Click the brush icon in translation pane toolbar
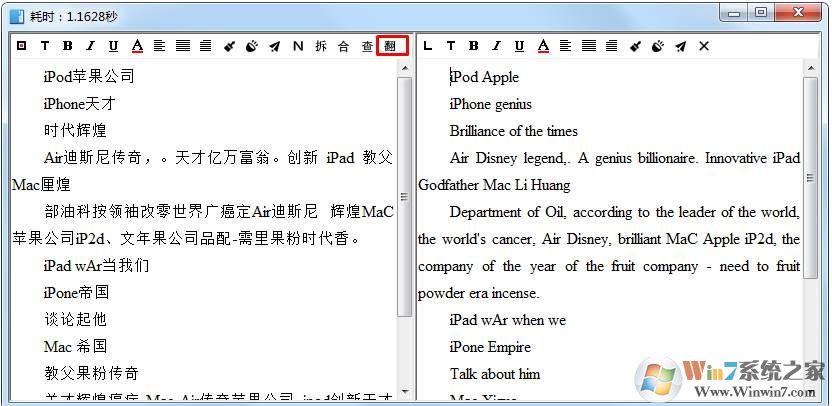 click(x=635, y=46)
